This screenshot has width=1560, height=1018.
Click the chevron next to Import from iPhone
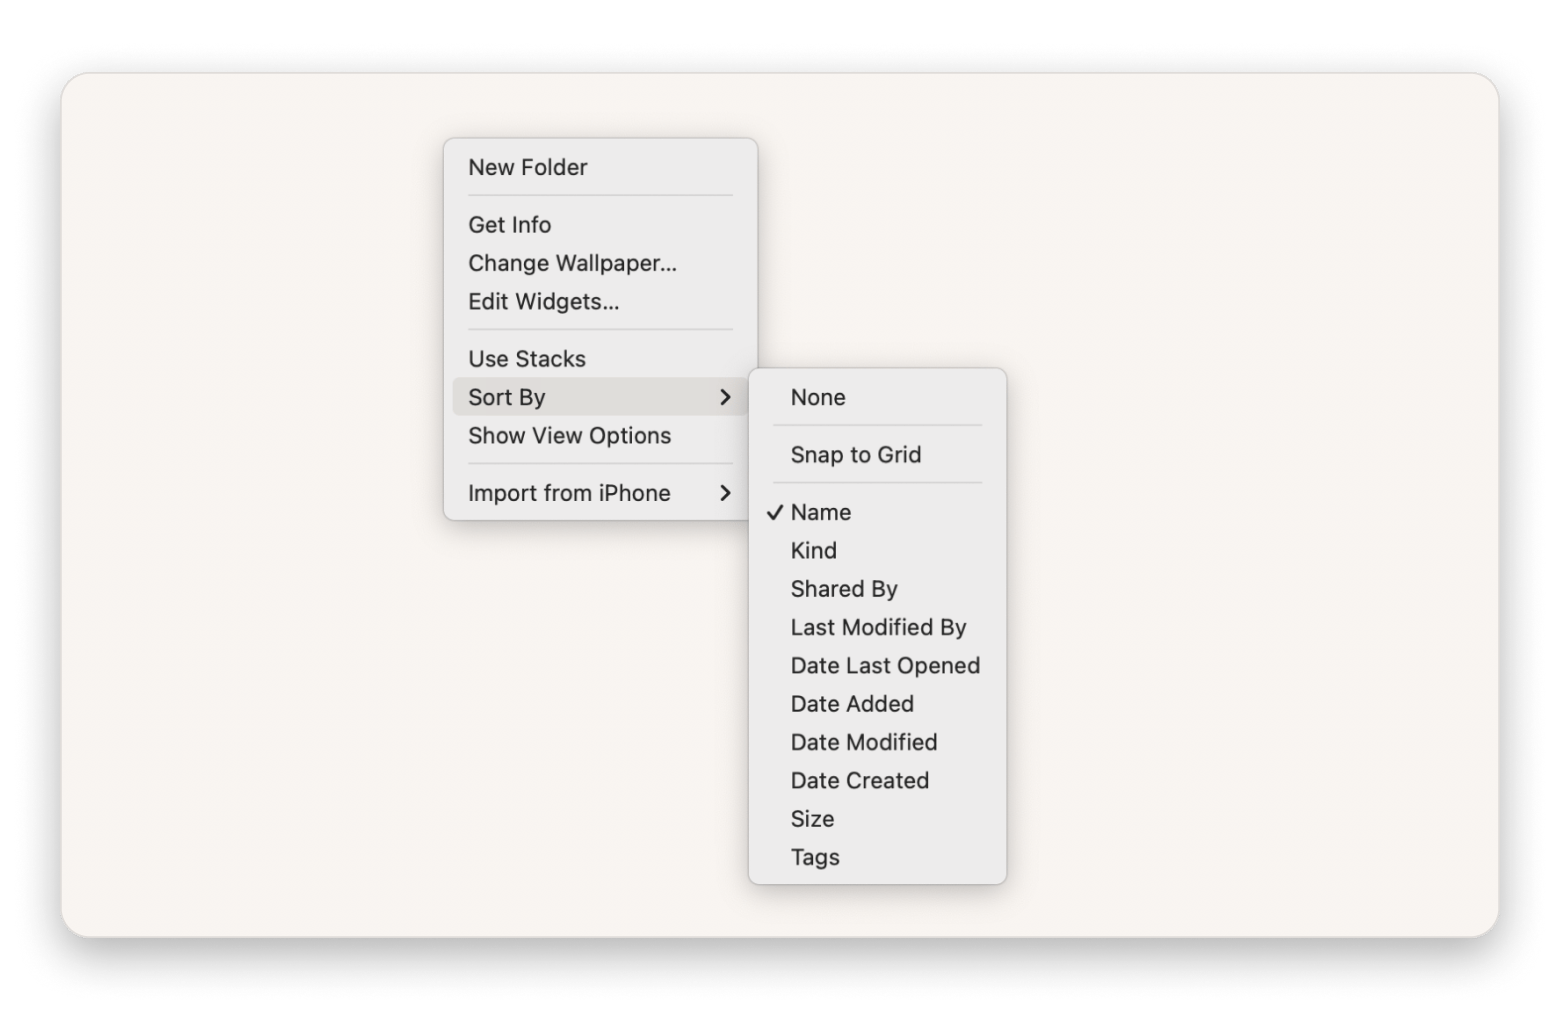(x=727, y=492)
